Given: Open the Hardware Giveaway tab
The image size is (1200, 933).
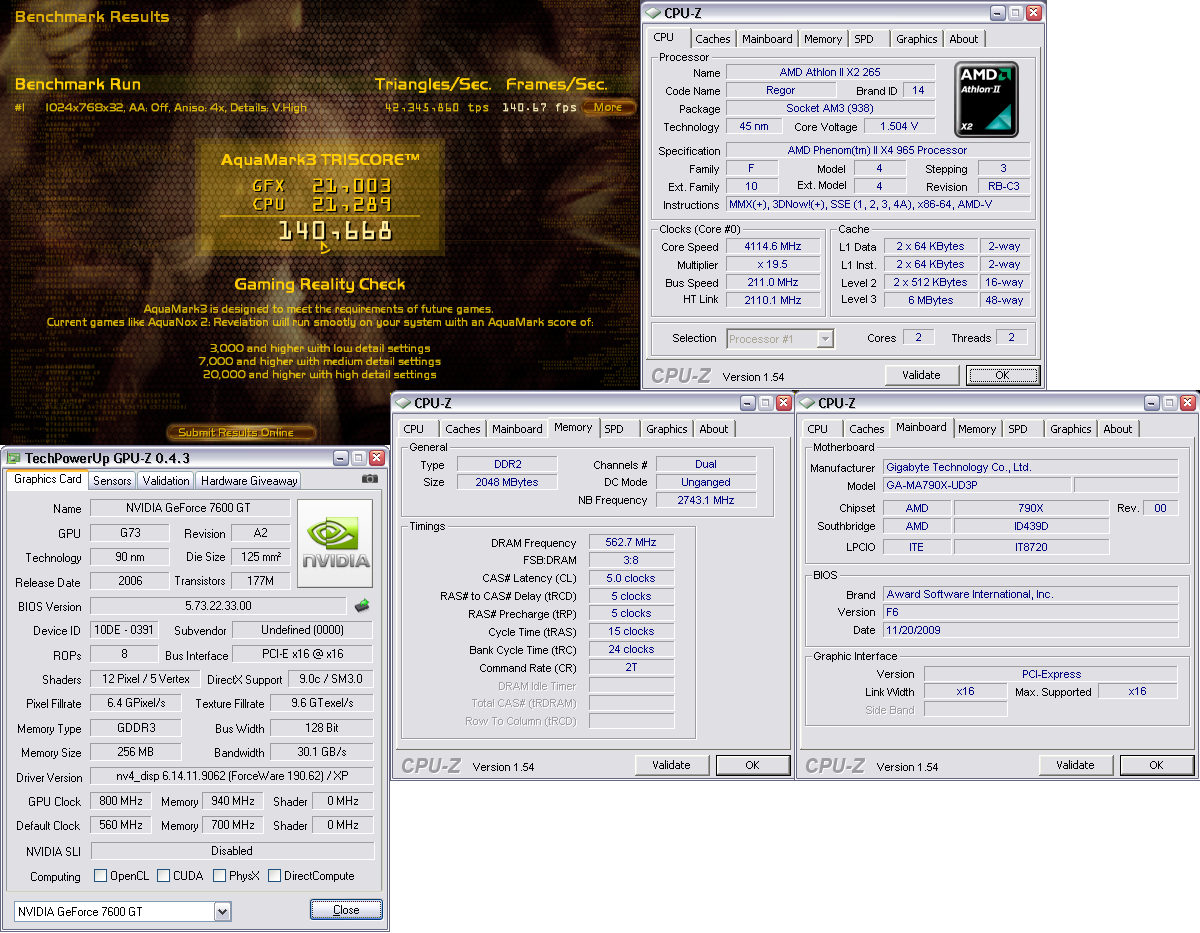Looking at the screenshot, I should pyautogui.click(x=249, y=481).
